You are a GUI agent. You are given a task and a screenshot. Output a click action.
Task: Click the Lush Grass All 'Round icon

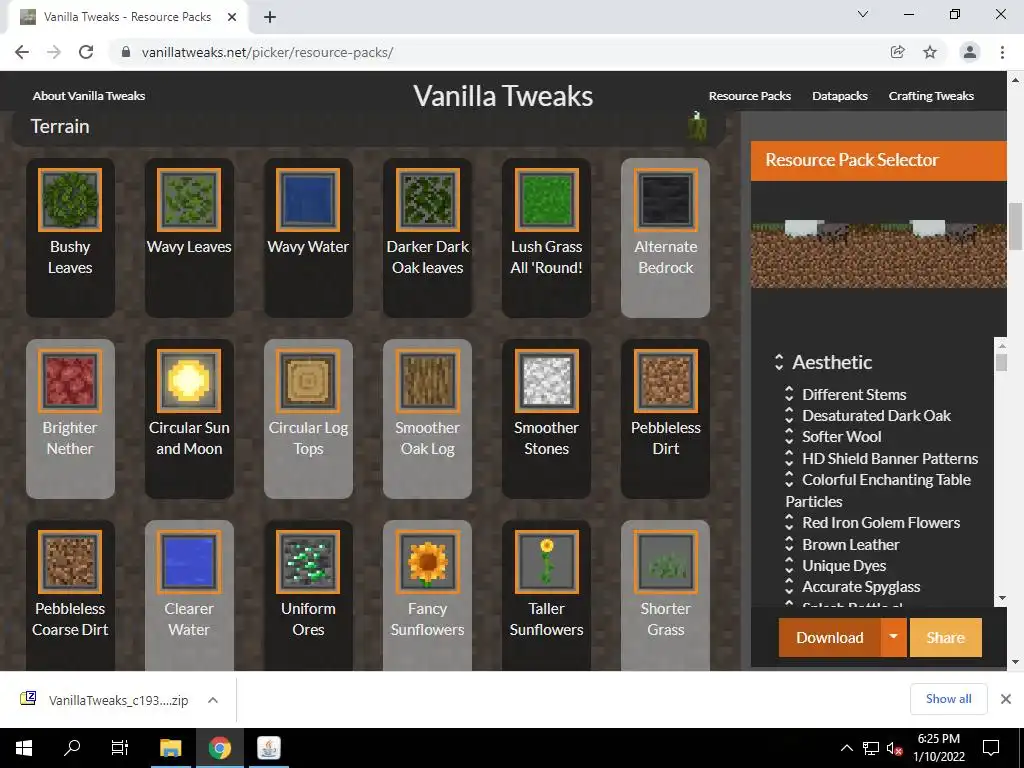pos(547,200)
